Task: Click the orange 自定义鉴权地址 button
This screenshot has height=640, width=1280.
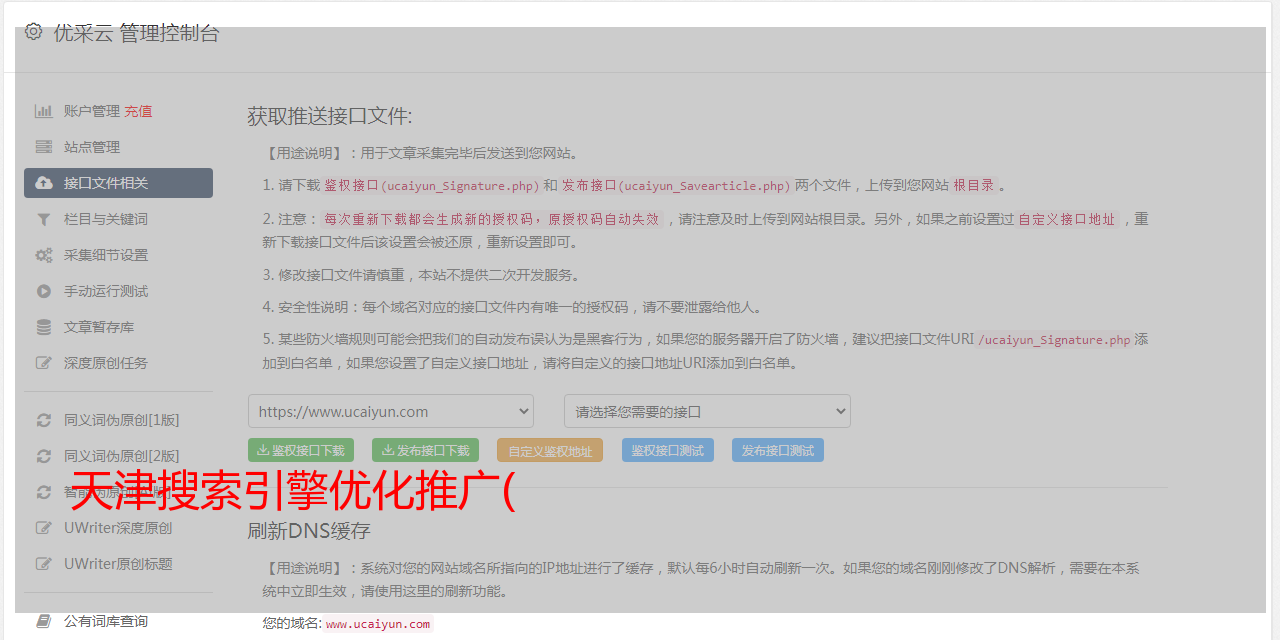Action: click(x=550, y=451)
